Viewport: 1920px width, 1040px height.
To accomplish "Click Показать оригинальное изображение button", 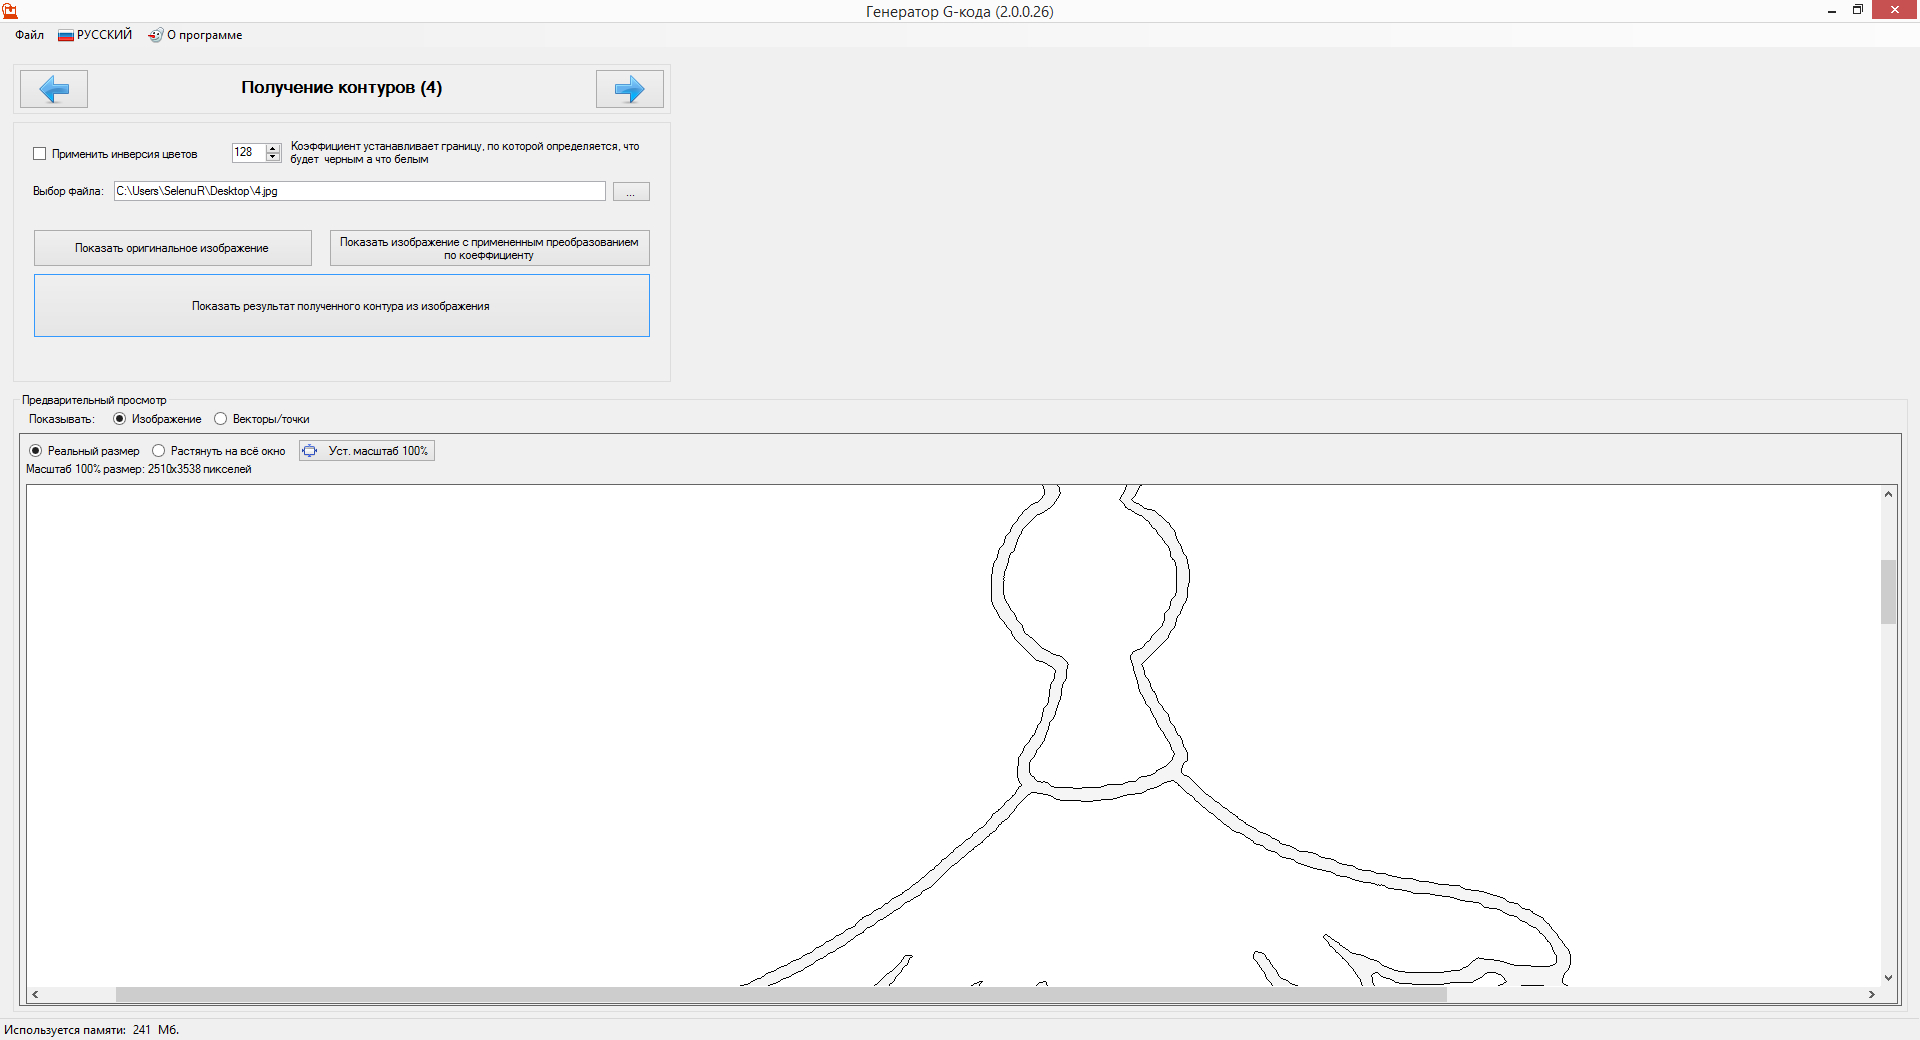I will (173, 248).
